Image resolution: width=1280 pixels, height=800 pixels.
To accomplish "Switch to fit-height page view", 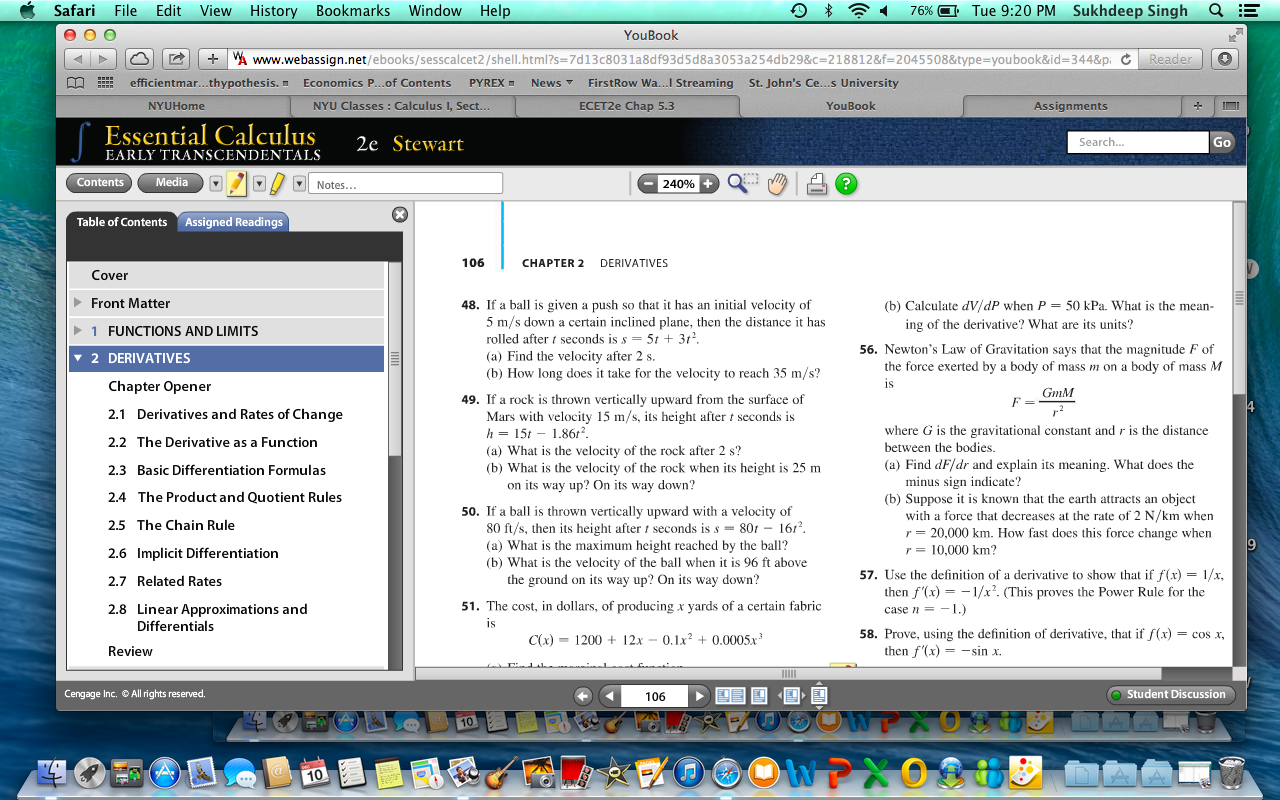I will coord(819,696).
